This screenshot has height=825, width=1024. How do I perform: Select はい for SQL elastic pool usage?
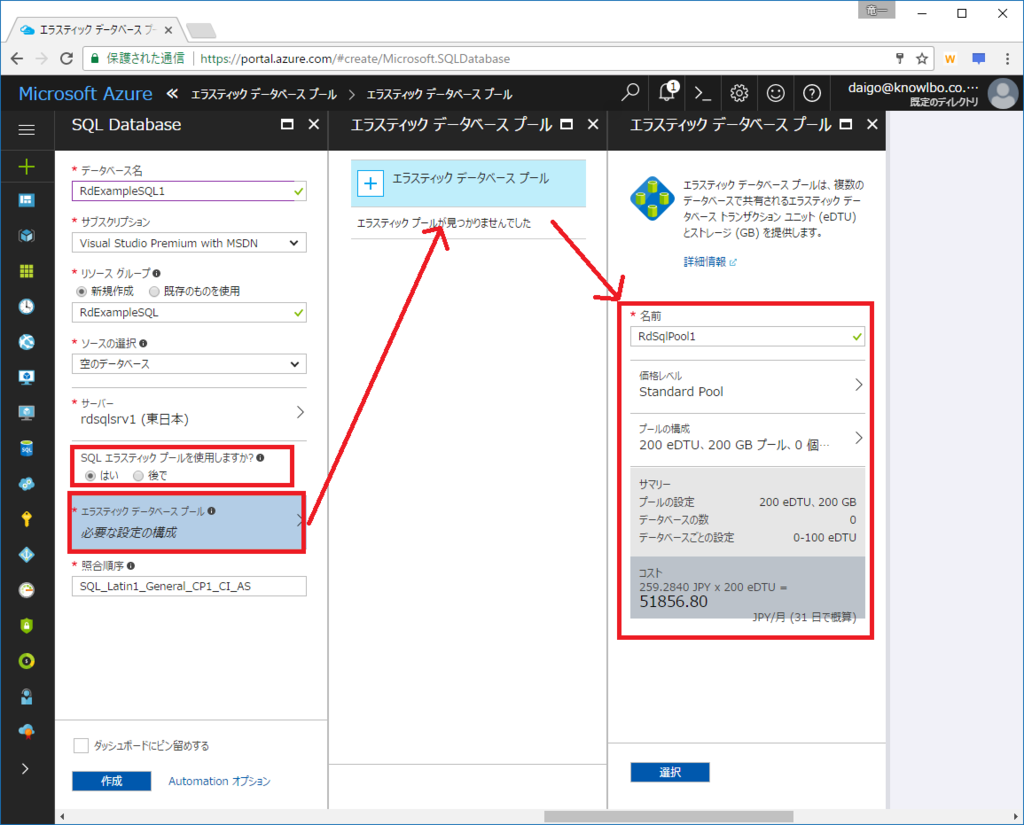(90, 476)
